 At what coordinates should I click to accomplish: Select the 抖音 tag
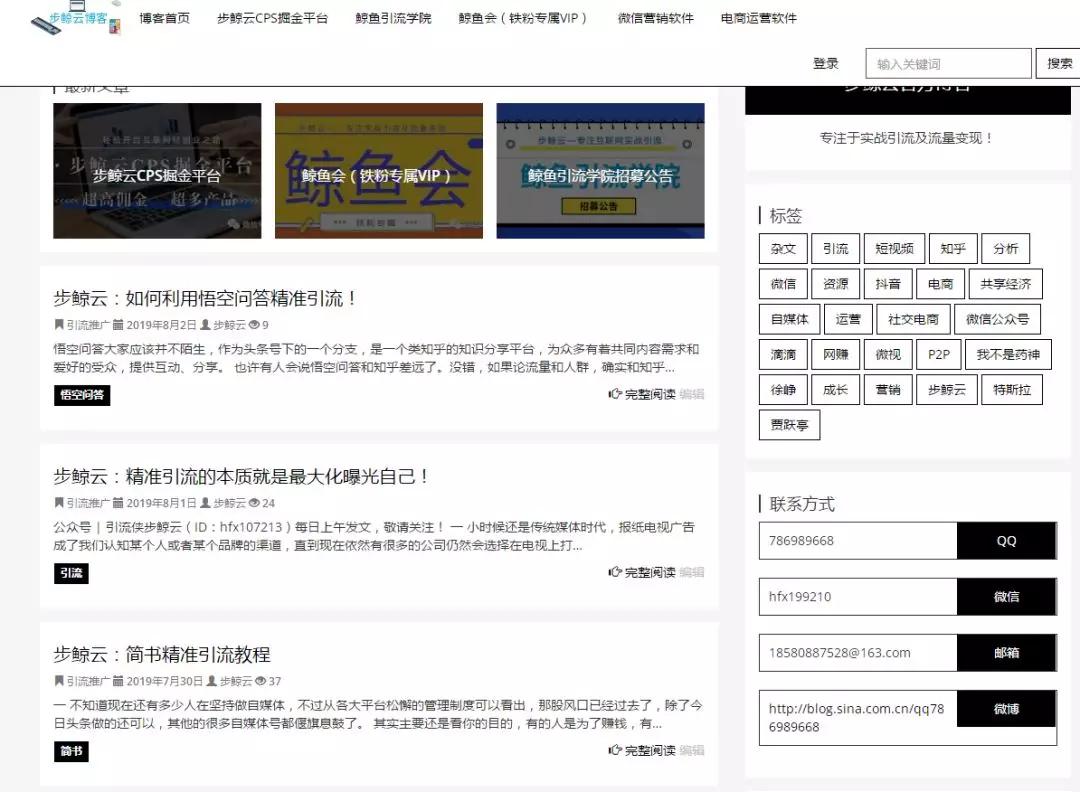tap(888, 284)
